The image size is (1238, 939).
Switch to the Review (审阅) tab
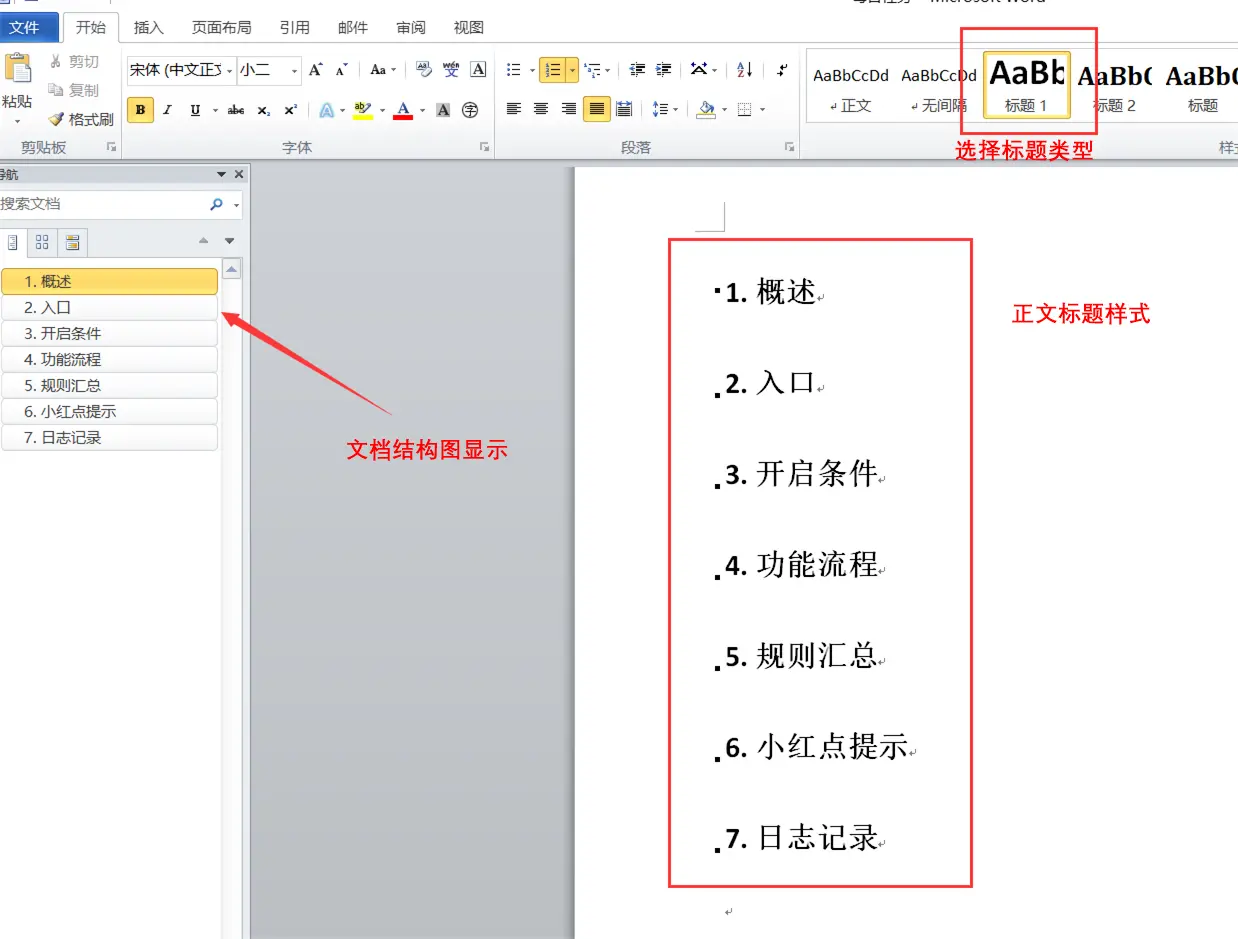(x=411, y=28)
